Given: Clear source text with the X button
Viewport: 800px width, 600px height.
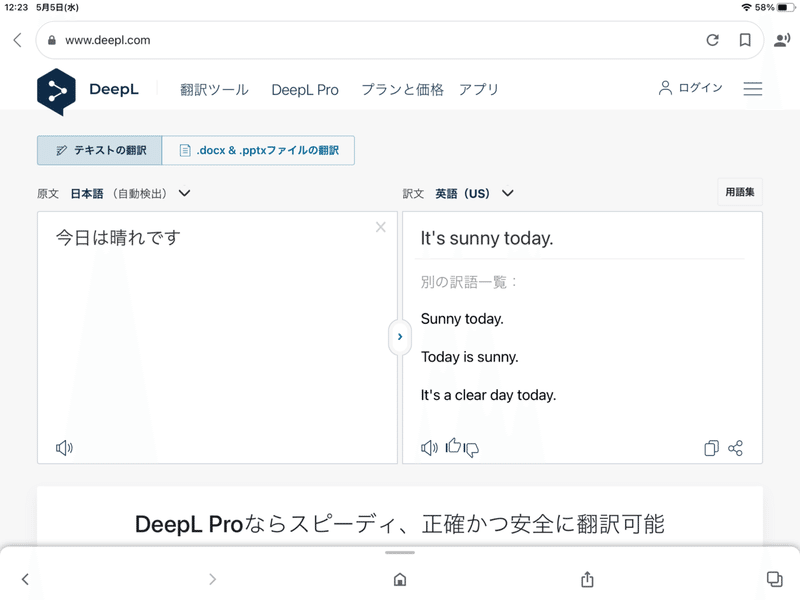Looking at the screenshot, I should coord(381,227).
